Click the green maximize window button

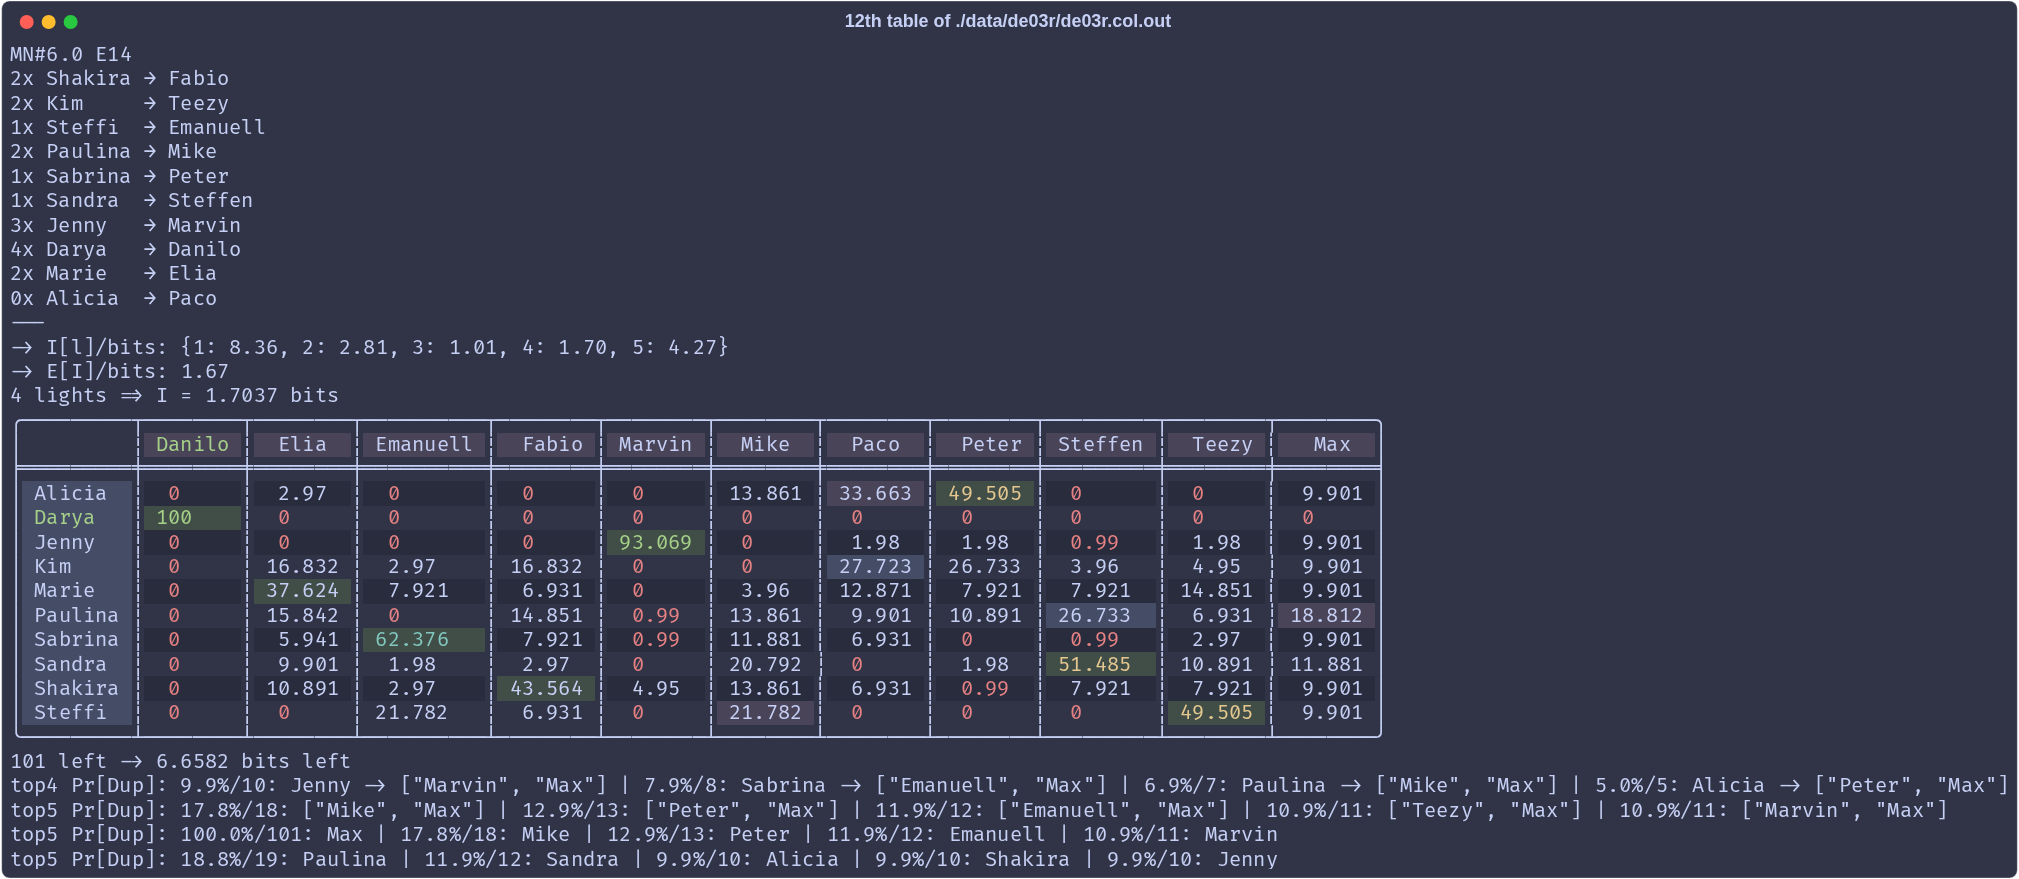click(70, 22)
